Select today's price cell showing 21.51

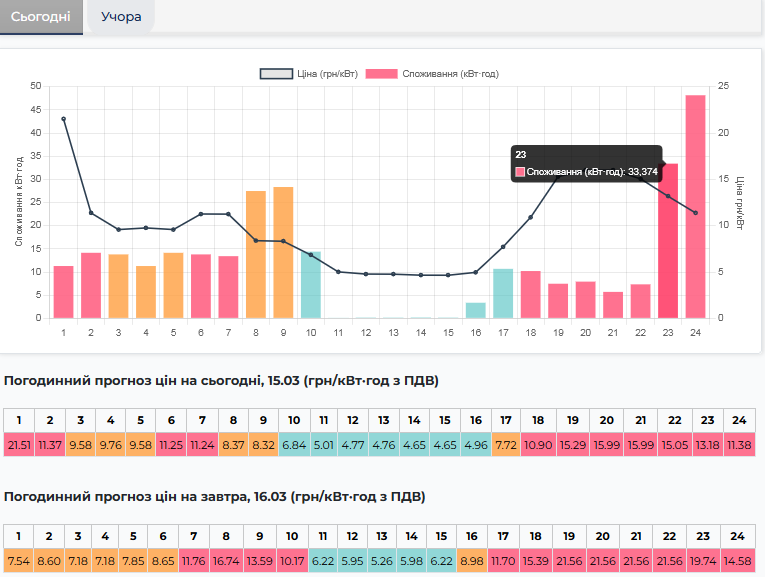pyautogui.click(x=18, y=444)
